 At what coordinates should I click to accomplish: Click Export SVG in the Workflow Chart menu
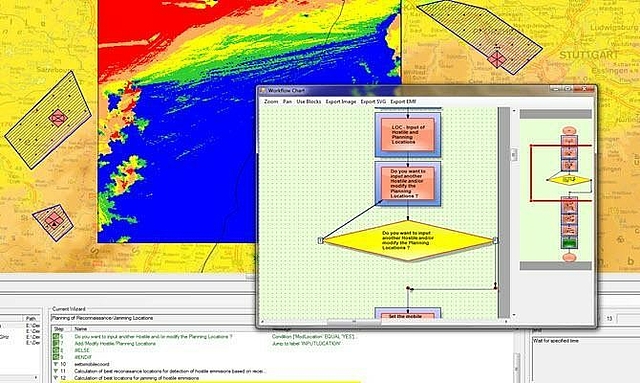[x=373, y=101]
